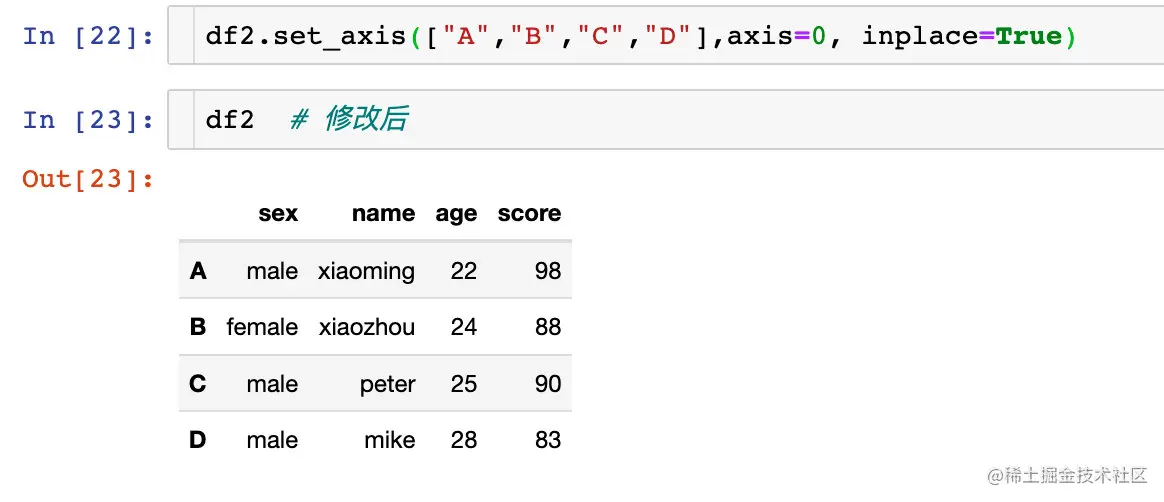The height and width of the screenshot is (502, 1164).
Task: Click the Out[23] output prompt
Action: click(x=88, y=178)
